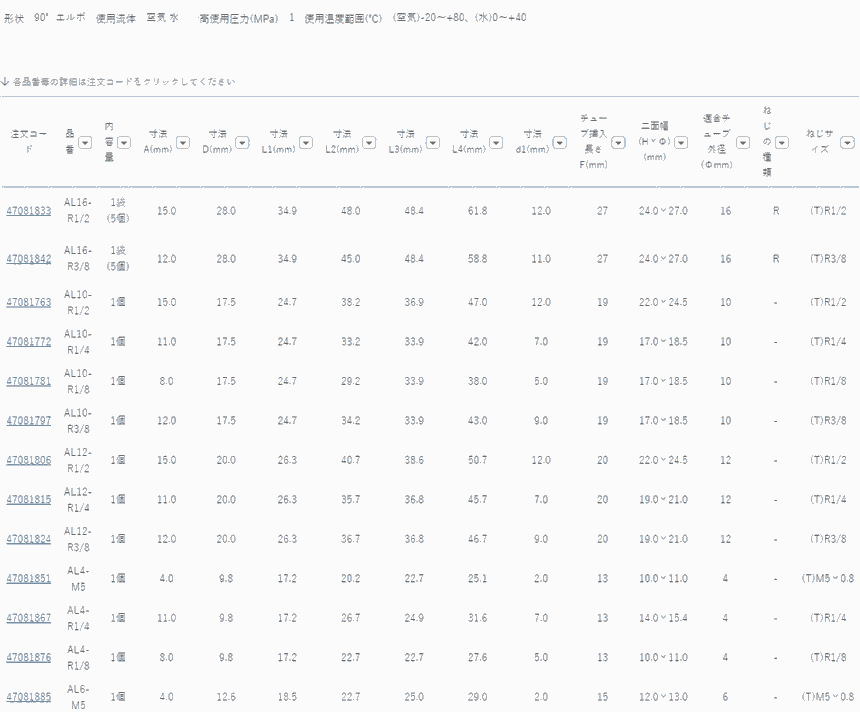This screenshot has height=712, width=860.
Task: Open the 内容量 column filter dropdown
Action: click(125, 142)
